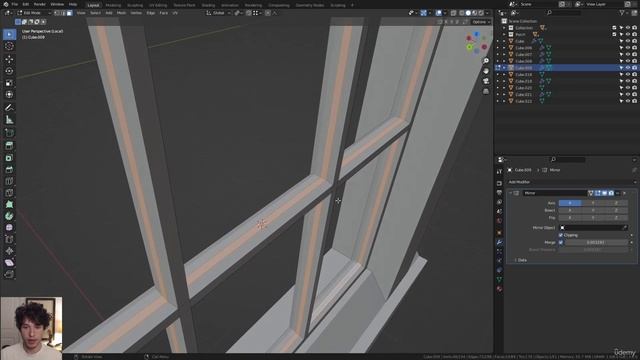Screen dimensions: 640x360
Task: Expand the Cube.021 tree item
Action: 504,94
